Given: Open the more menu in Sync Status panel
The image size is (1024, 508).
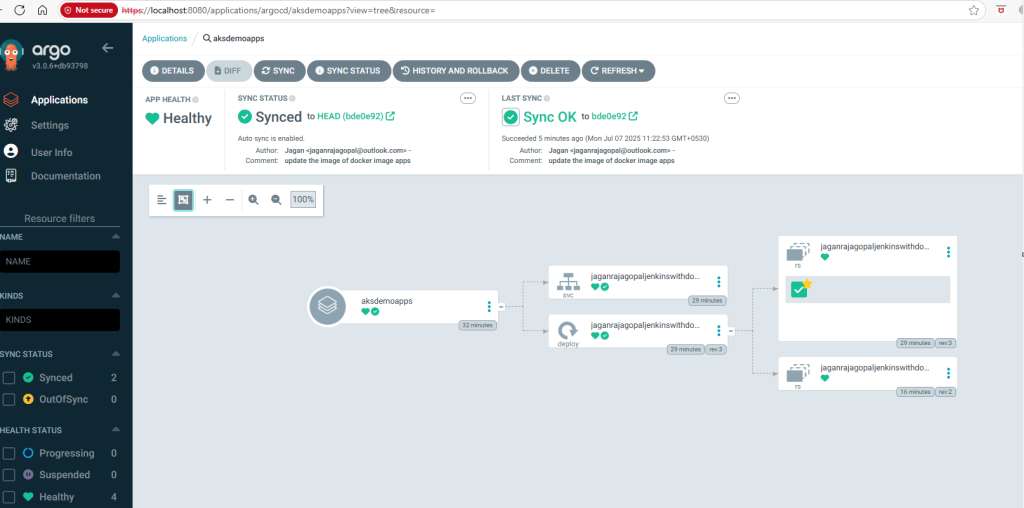Looking at the screenshot, I should pyautogui.click(x=468, y=98).
